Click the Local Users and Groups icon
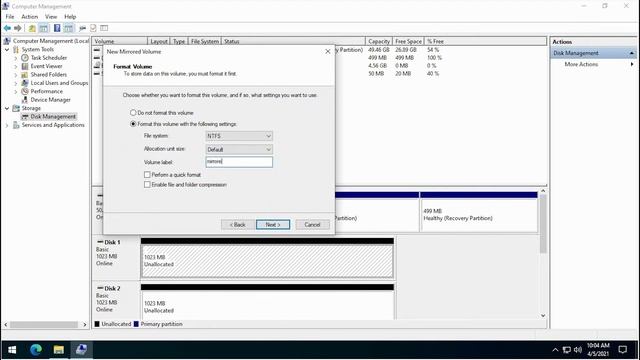This screenshot has height=360, width=640. click(x=24, y=83)
